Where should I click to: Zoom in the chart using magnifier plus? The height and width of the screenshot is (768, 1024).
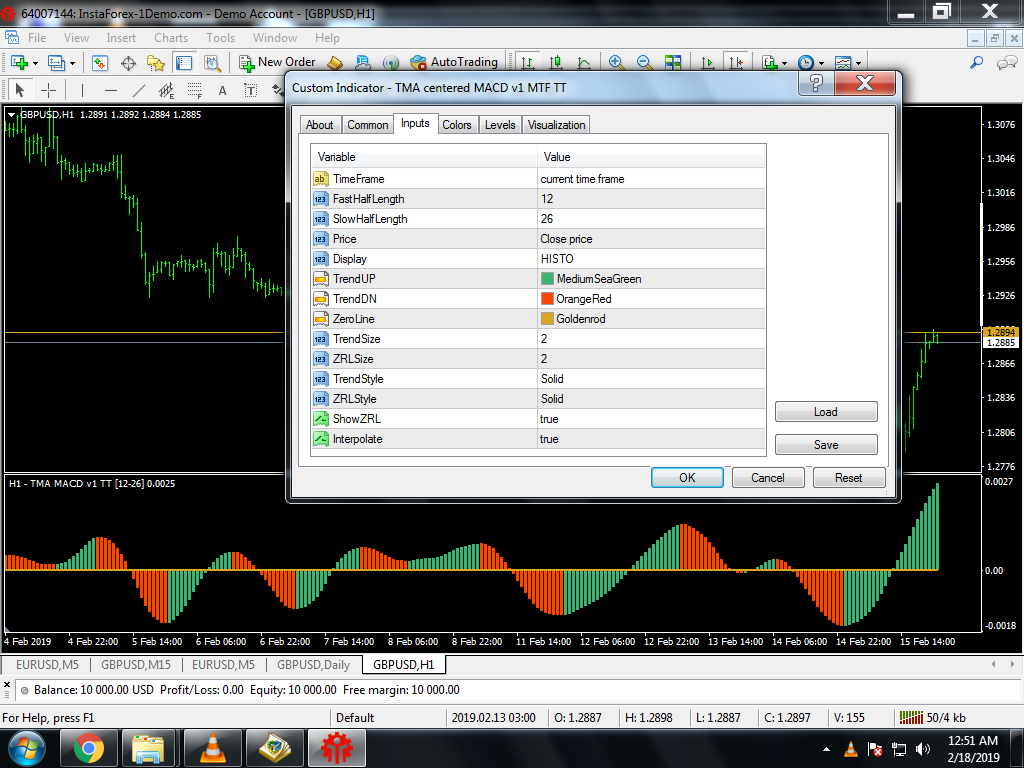tap(615, 63)
